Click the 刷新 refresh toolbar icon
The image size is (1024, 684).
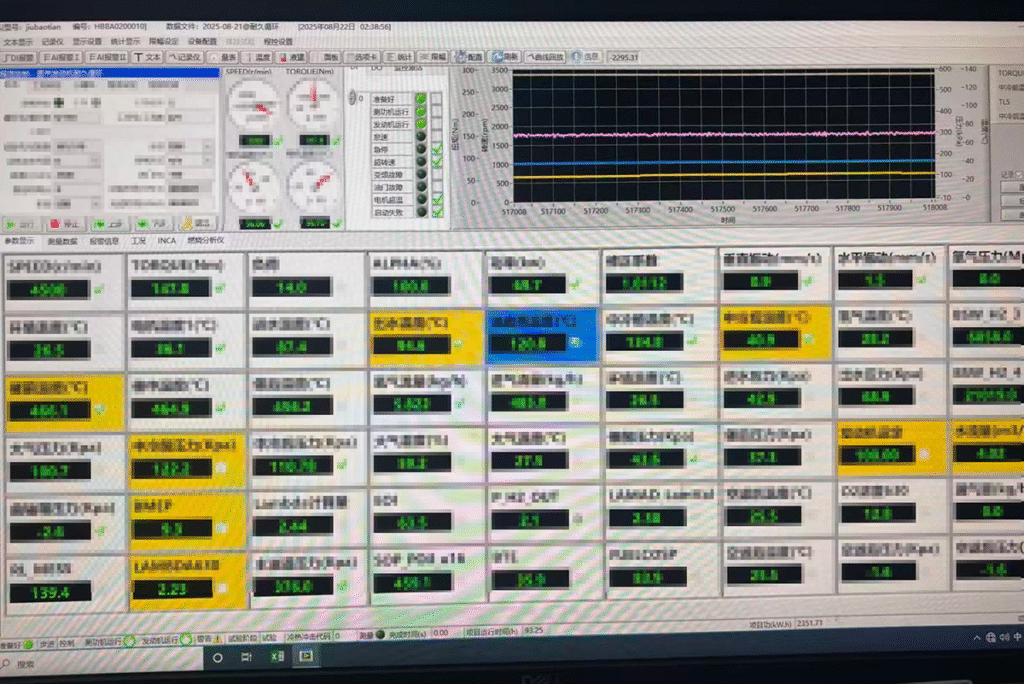pyautogui.click(x=507, y=57)
